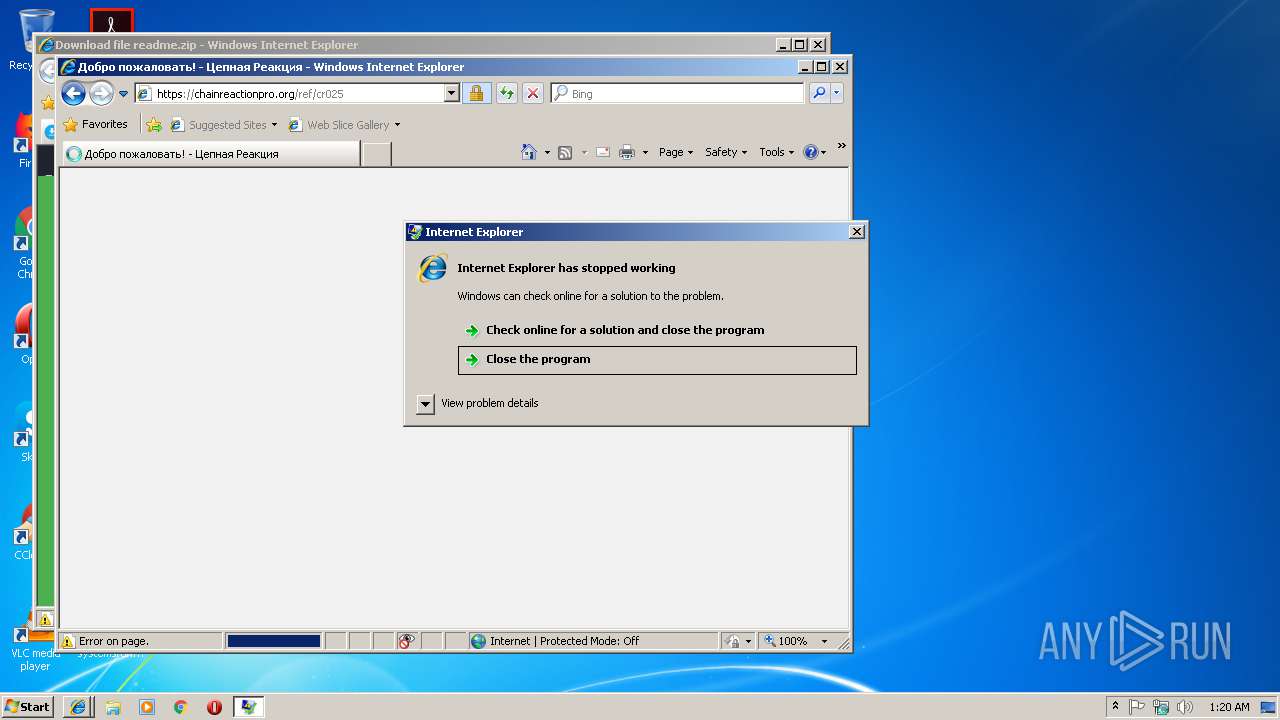Open the Suggested Sites link
Screen dimensions: 1280x720
[x=224, y=125]
